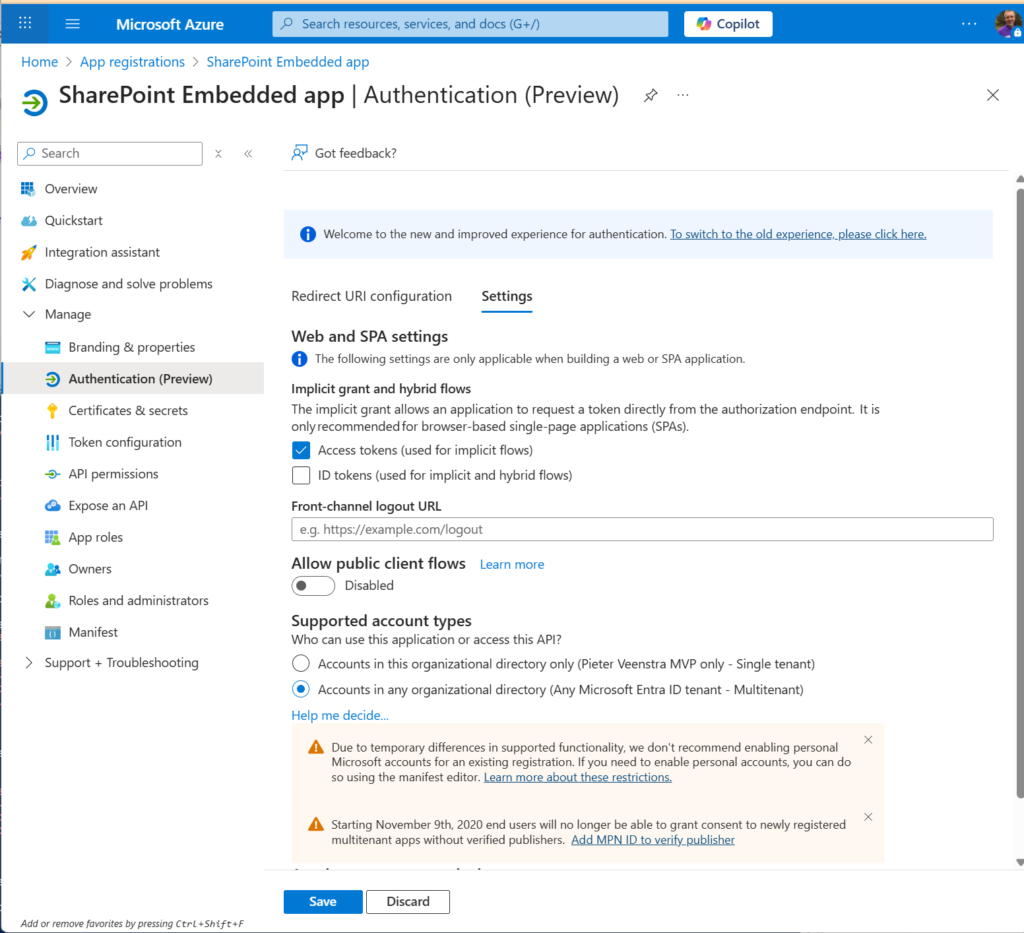Click the Microsoft Azure logo text

pos(170,24)
